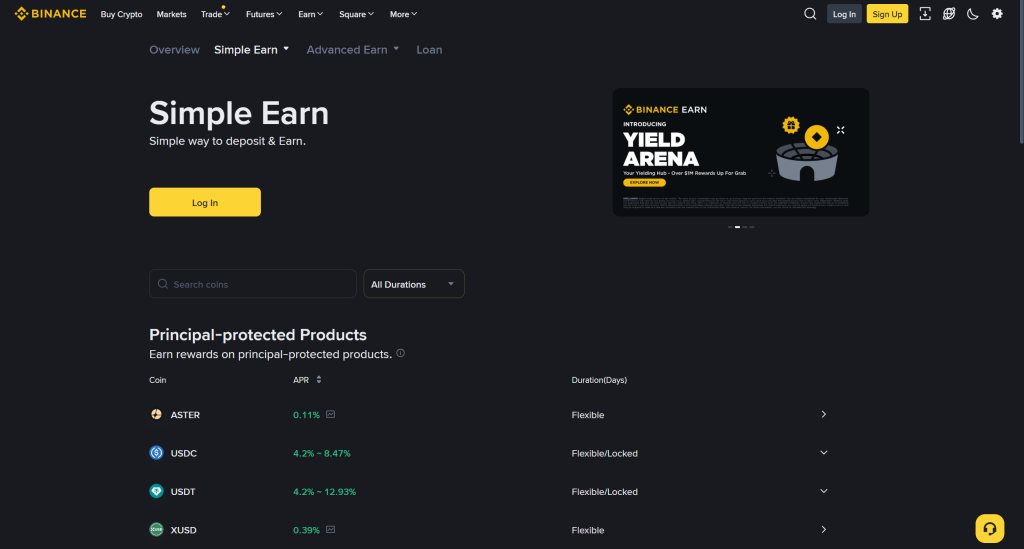Open the settings gear icon
1024x549 pixels.
click(x=997, y=14)
